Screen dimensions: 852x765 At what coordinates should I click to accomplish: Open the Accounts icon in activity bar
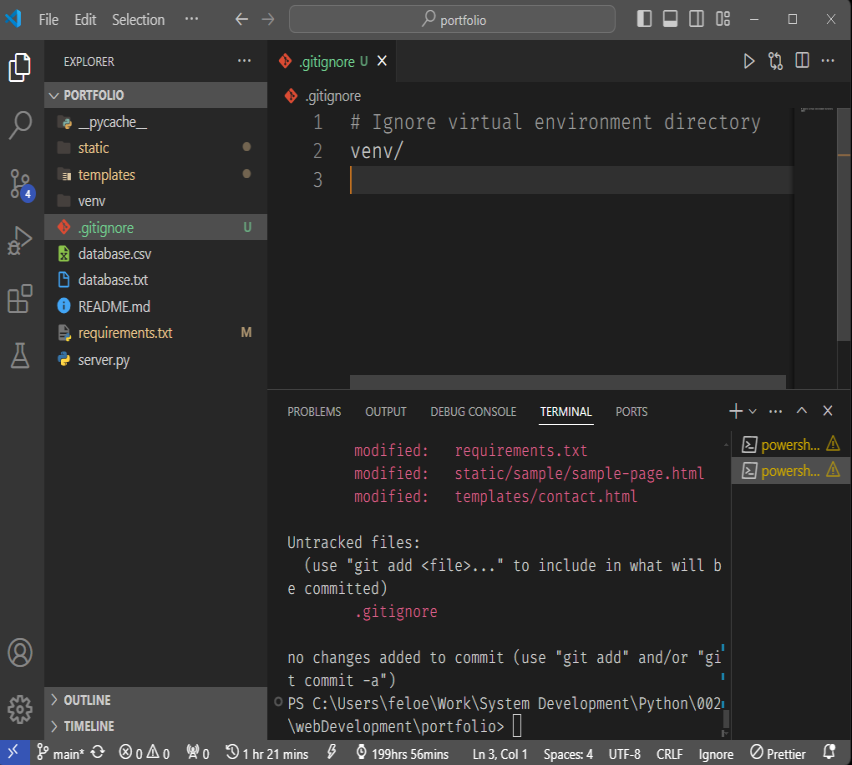point(21,652)
